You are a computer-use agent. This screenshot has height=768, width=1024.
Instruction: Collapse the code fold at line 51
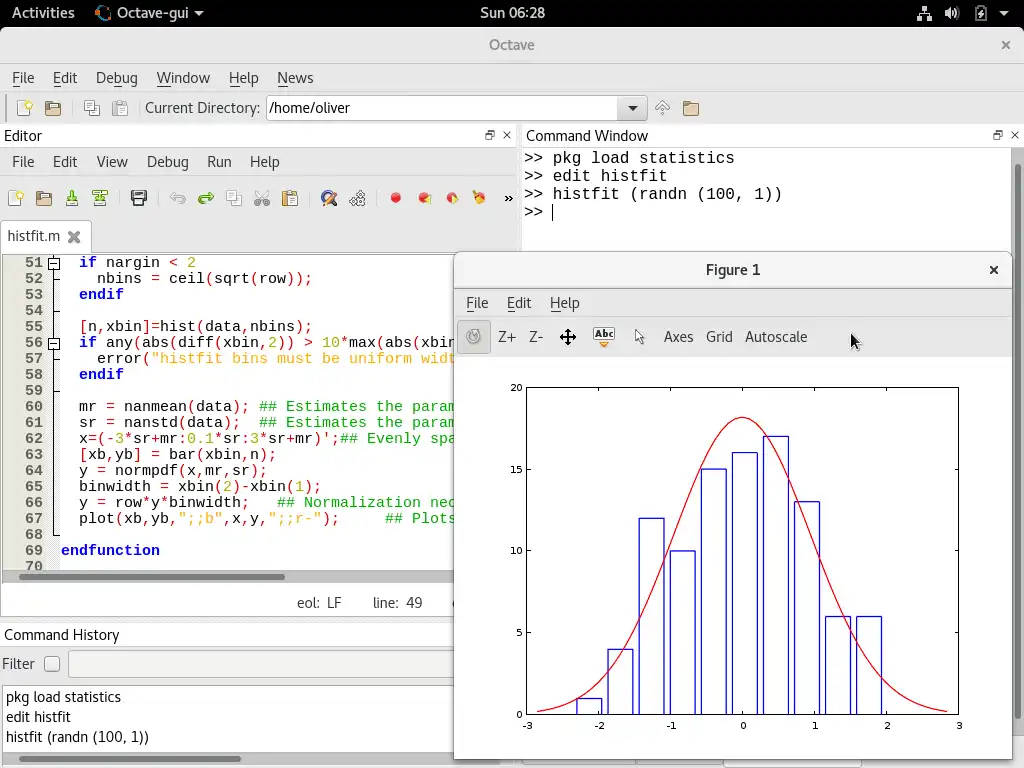click(54, 263)
